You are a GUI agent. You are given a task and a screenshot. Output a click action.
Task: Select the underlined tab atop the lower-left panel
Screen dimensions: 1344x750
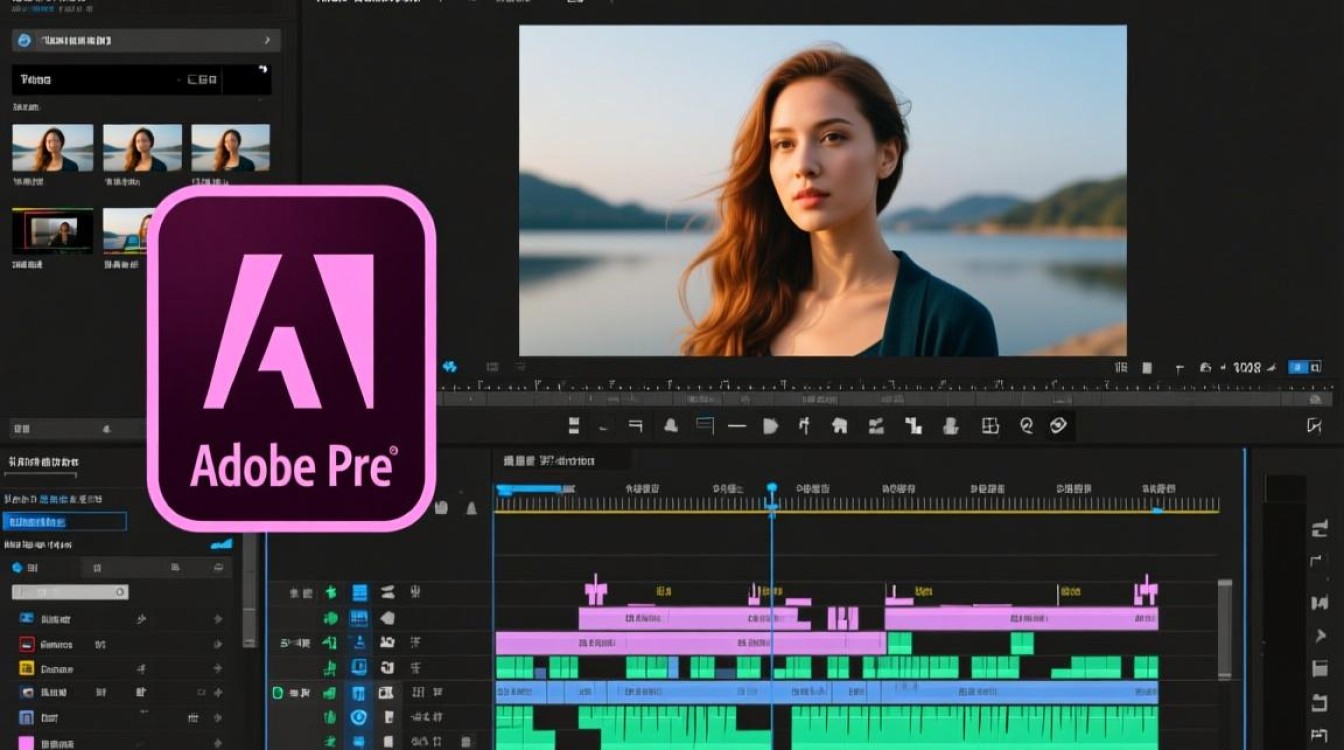coord(42,464)
